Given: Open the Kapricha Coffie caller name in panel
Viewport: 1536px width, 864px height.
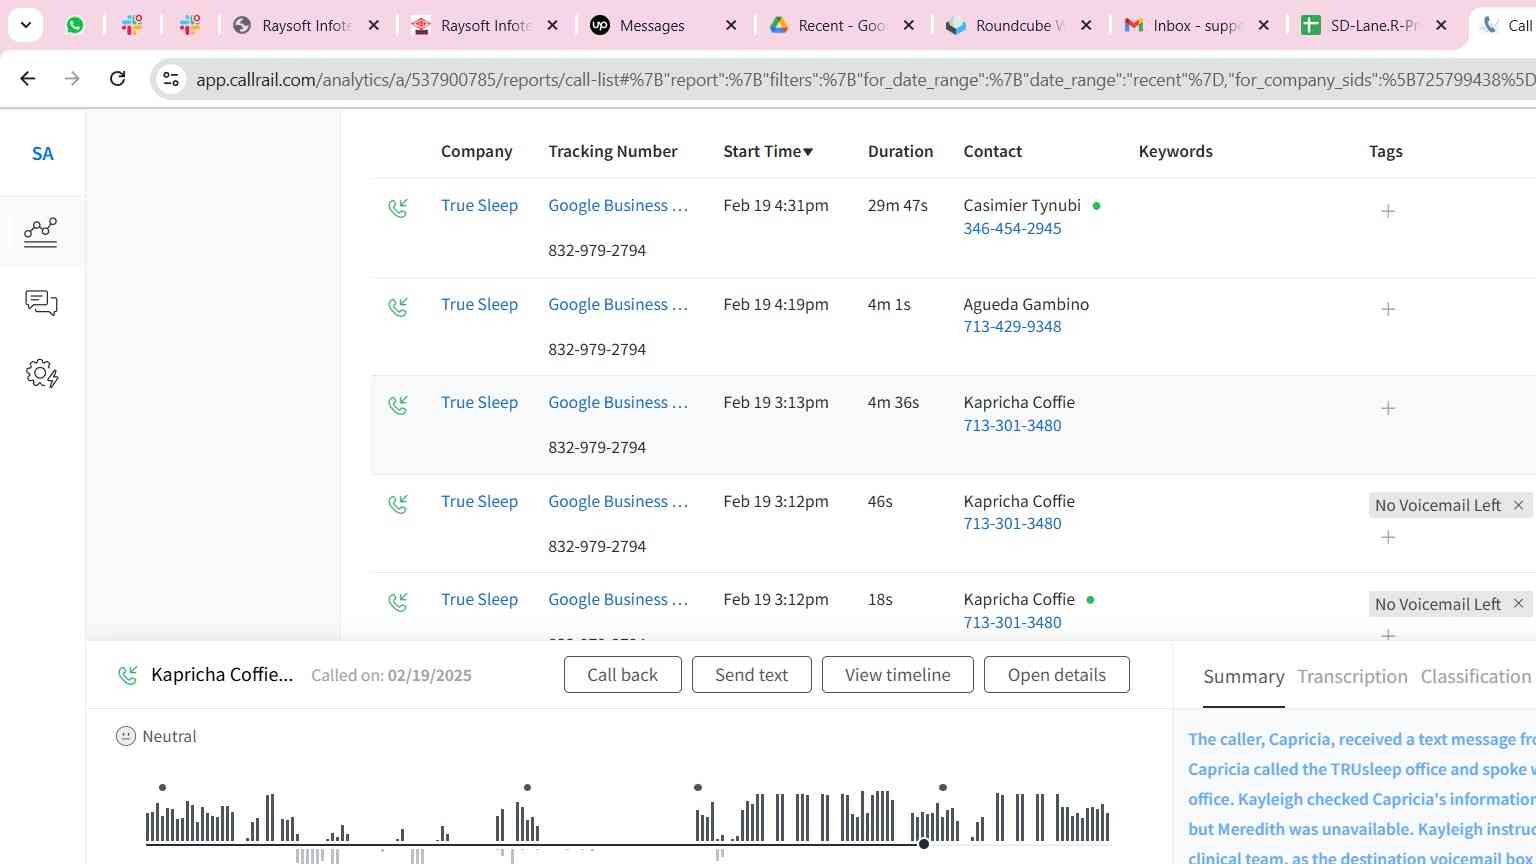Looking at the screenshot, I should (222, 675).
